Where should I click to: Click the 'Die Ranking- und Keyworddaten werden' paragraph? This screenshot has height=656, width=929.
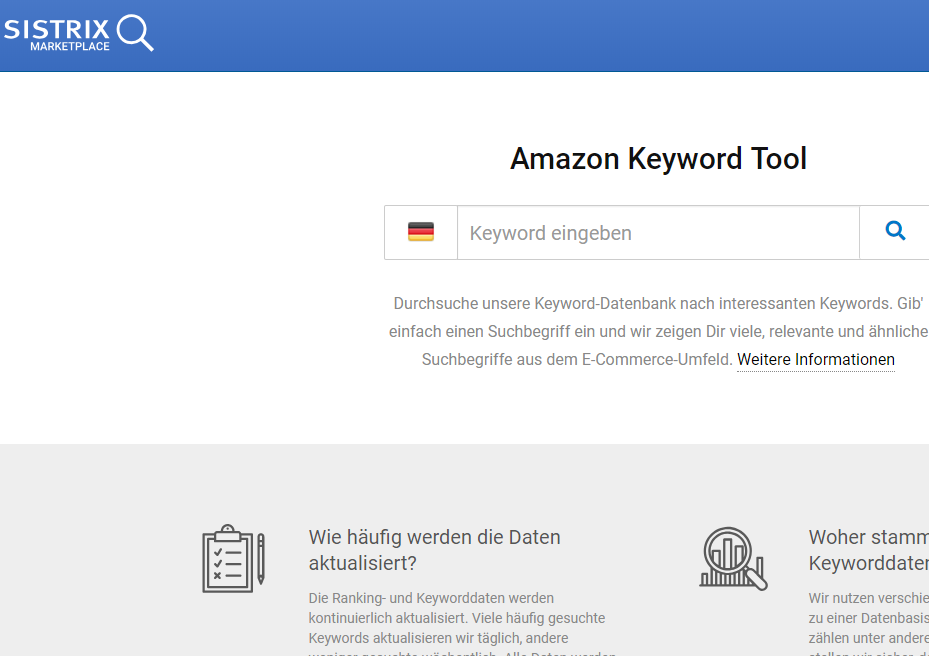pos(431,598)
